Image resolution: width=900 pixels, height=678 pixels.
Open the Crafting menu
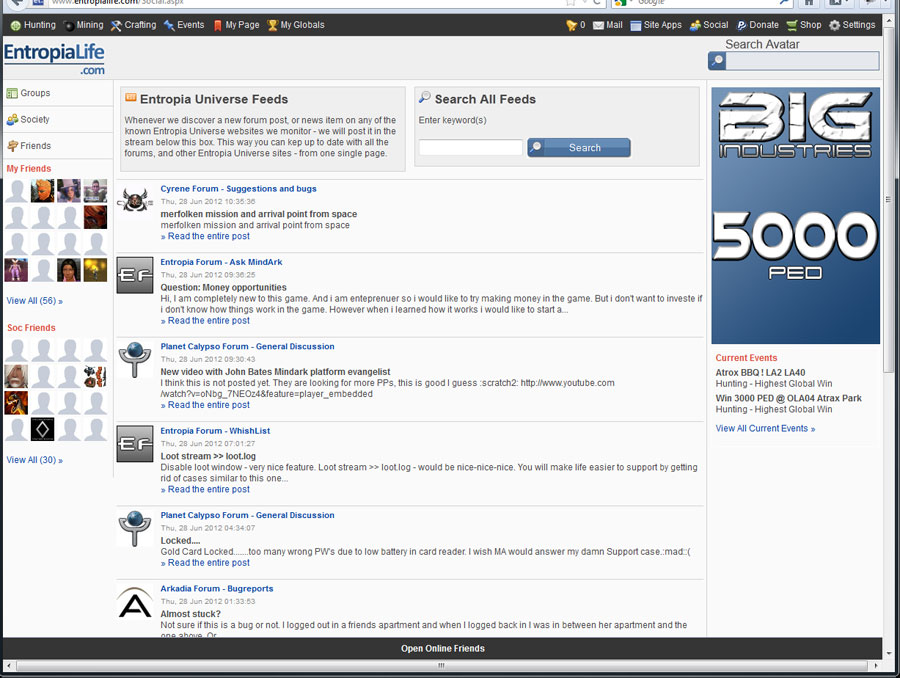(x=134, y=25)
